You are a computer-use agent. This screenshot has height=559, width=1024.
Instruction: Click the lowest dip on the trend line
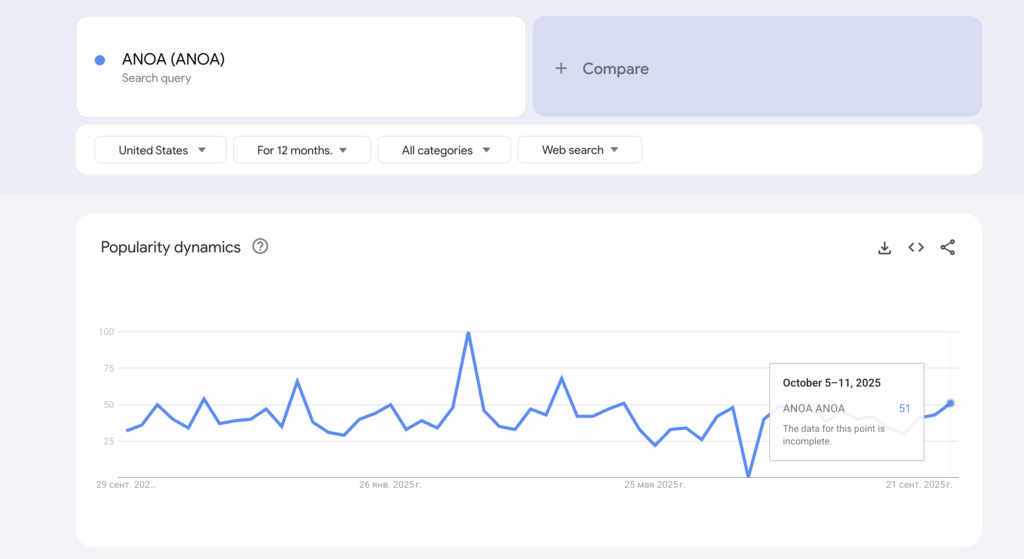[748, 476]
